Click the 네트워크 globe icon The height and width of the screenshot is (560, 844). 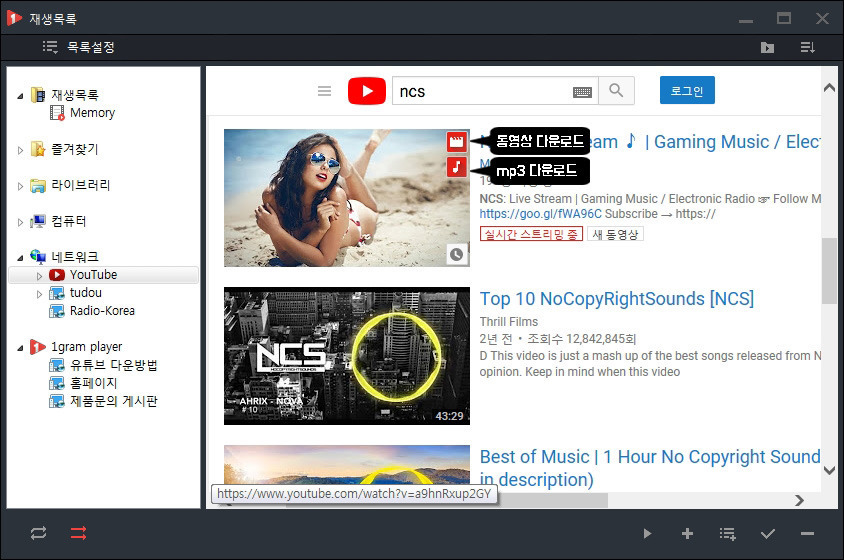click(x=38, y=256)
